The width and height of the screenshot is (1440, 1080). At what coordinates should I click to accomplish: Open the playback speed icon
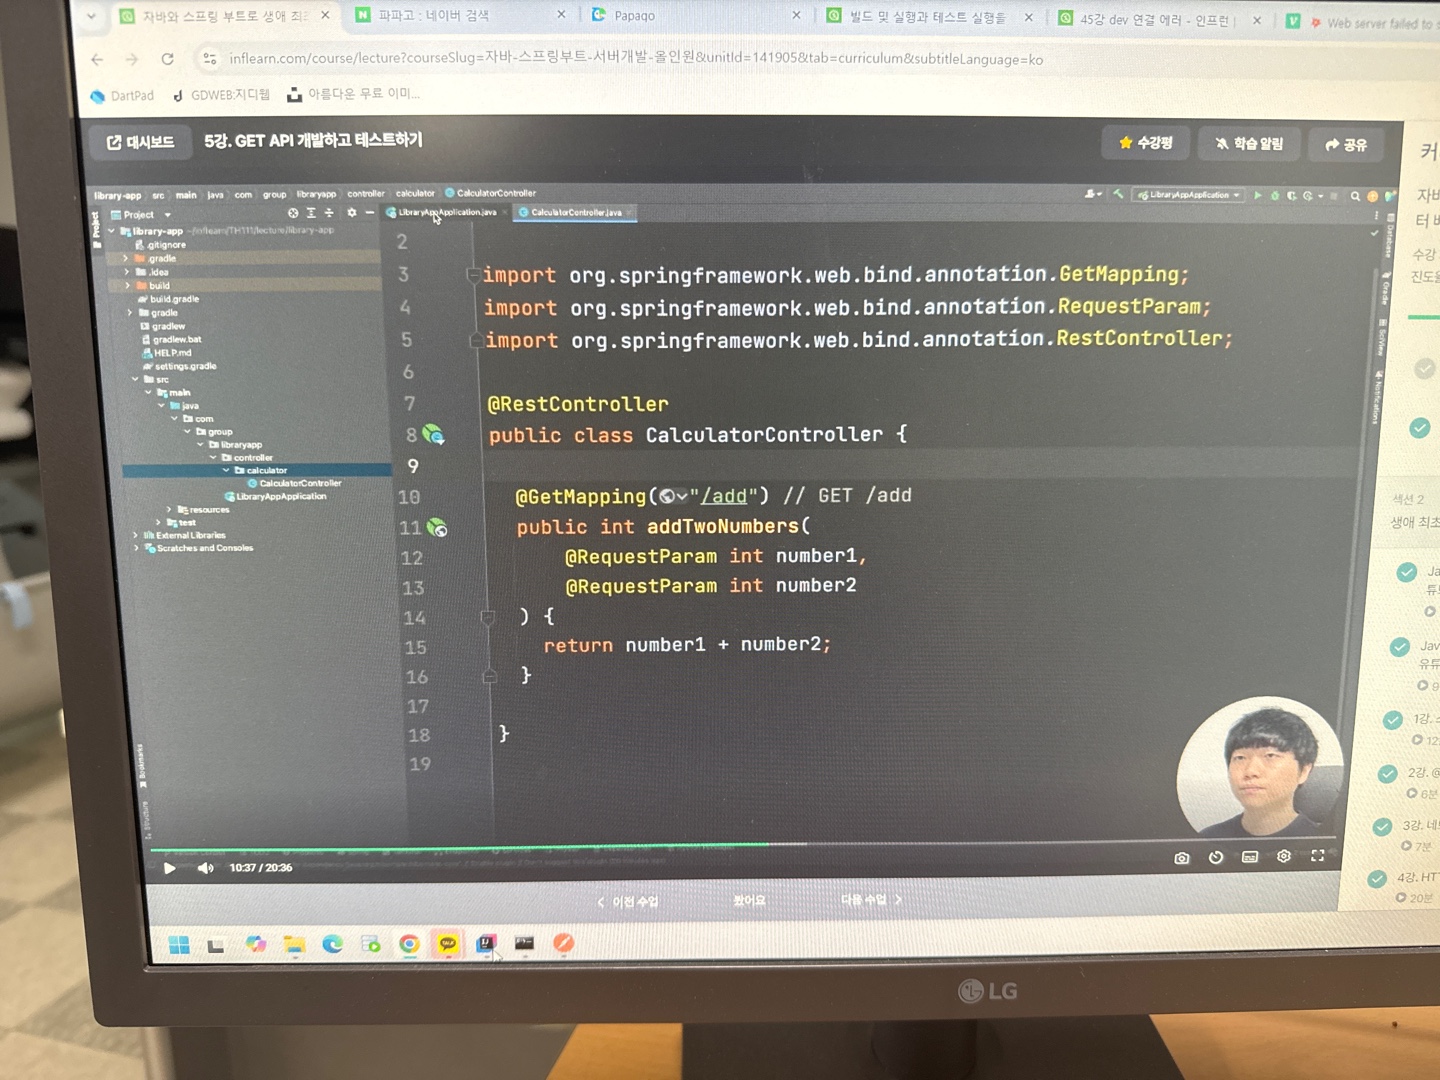click(x=1216, y=857)
